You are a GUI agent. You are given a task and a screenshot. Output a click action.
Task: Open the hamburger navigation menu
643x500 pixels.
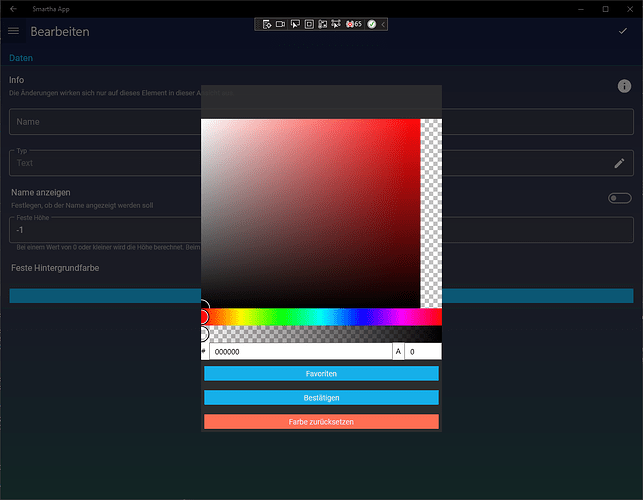coord(14,31)
